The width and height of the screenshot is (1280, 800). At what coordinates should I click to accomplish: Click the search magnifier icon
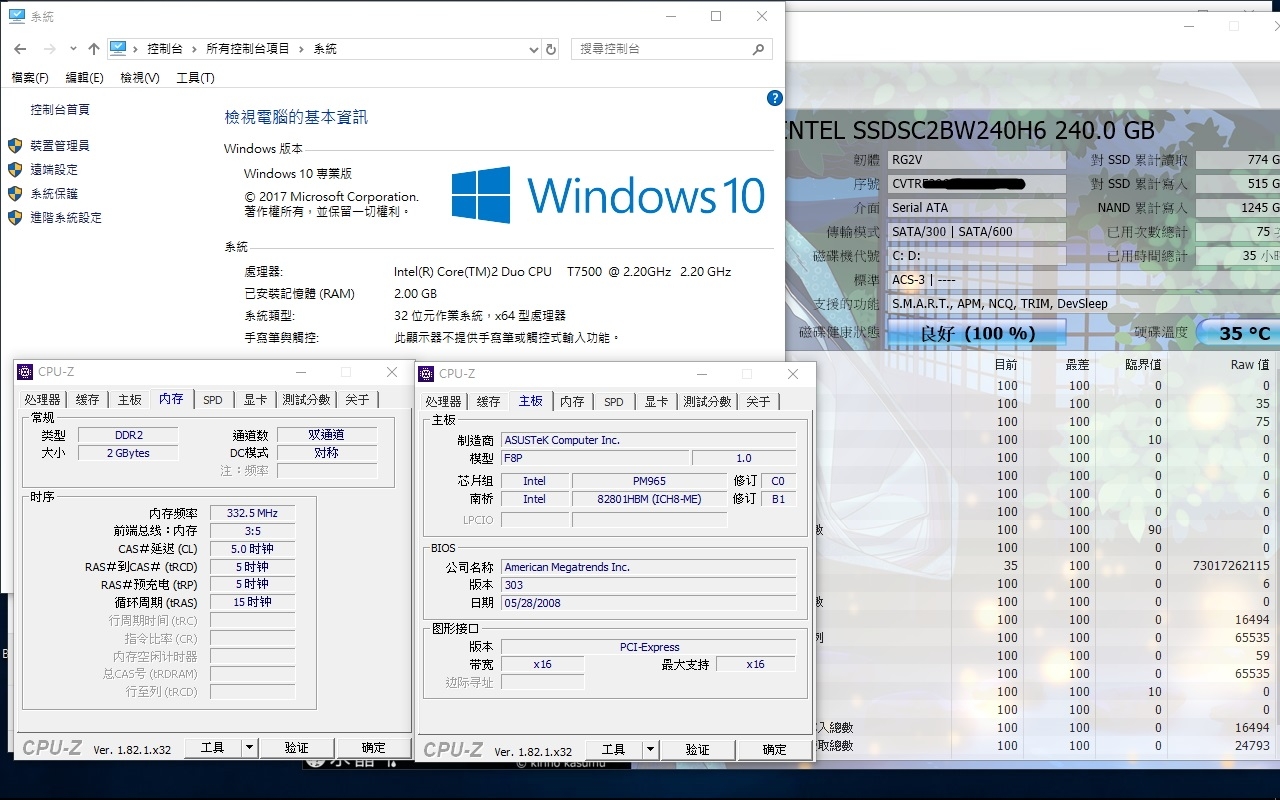(758, 48)
